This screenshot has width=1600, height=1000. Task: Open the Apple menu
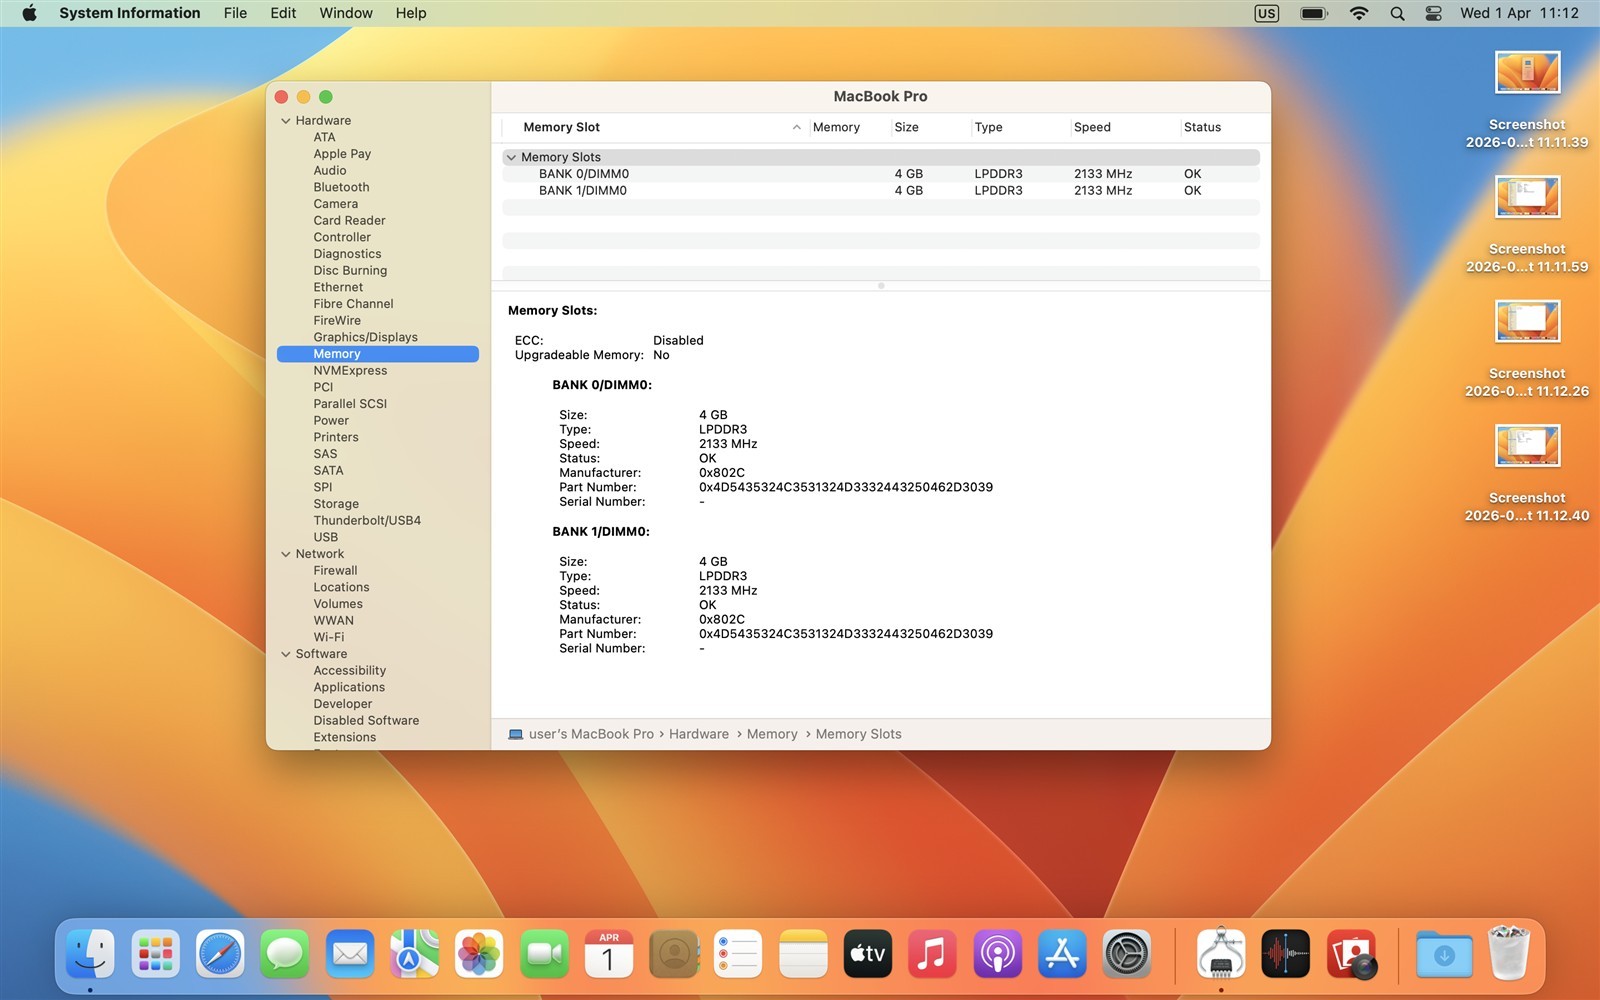tap(29, 13)
